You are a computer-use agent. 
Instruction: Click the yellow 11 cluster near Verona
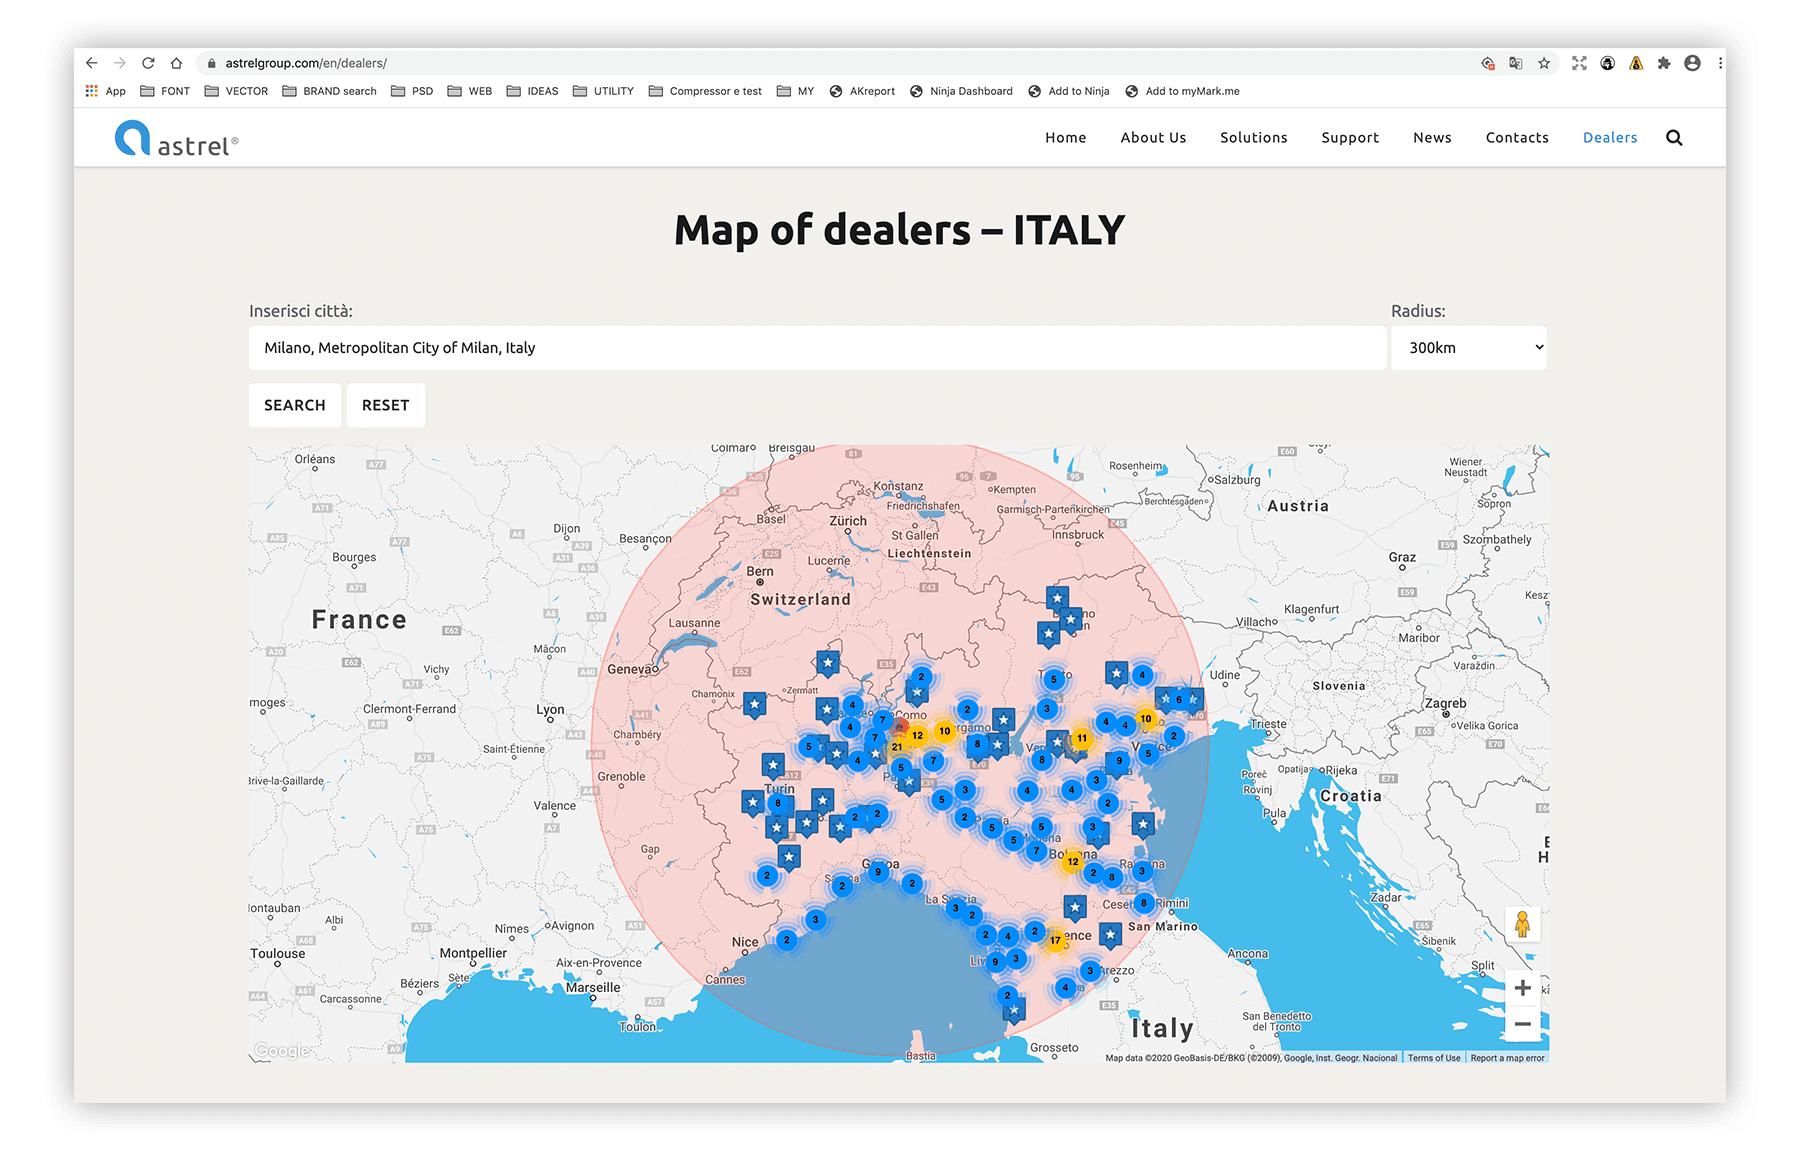[1082, 738]
